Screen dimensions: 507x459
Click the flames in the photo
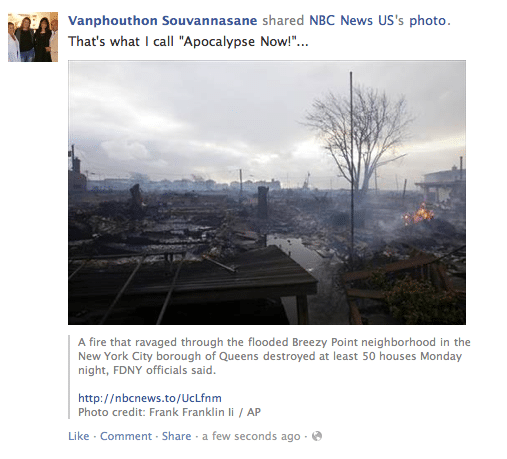coord(419,214)
